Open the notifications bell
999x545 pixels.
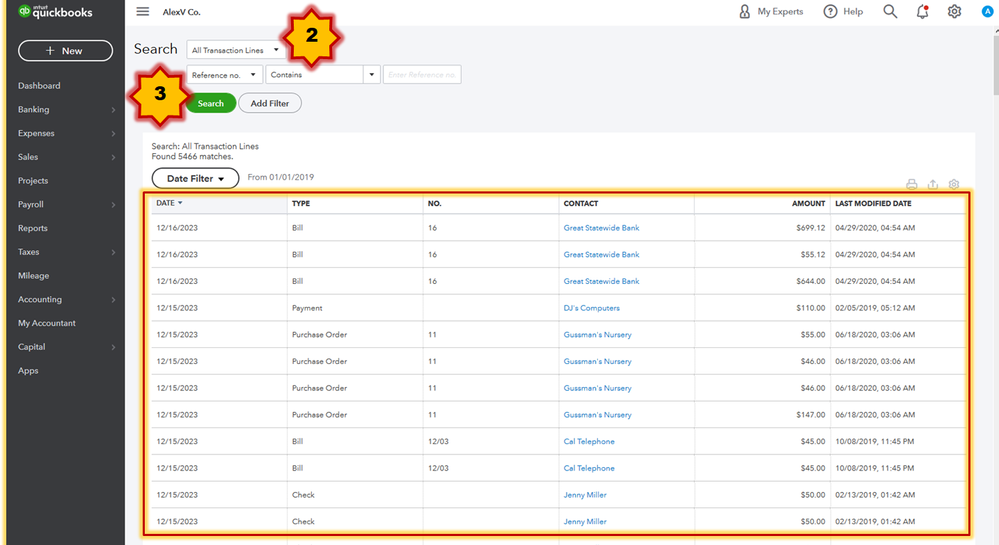pos(923,11)
